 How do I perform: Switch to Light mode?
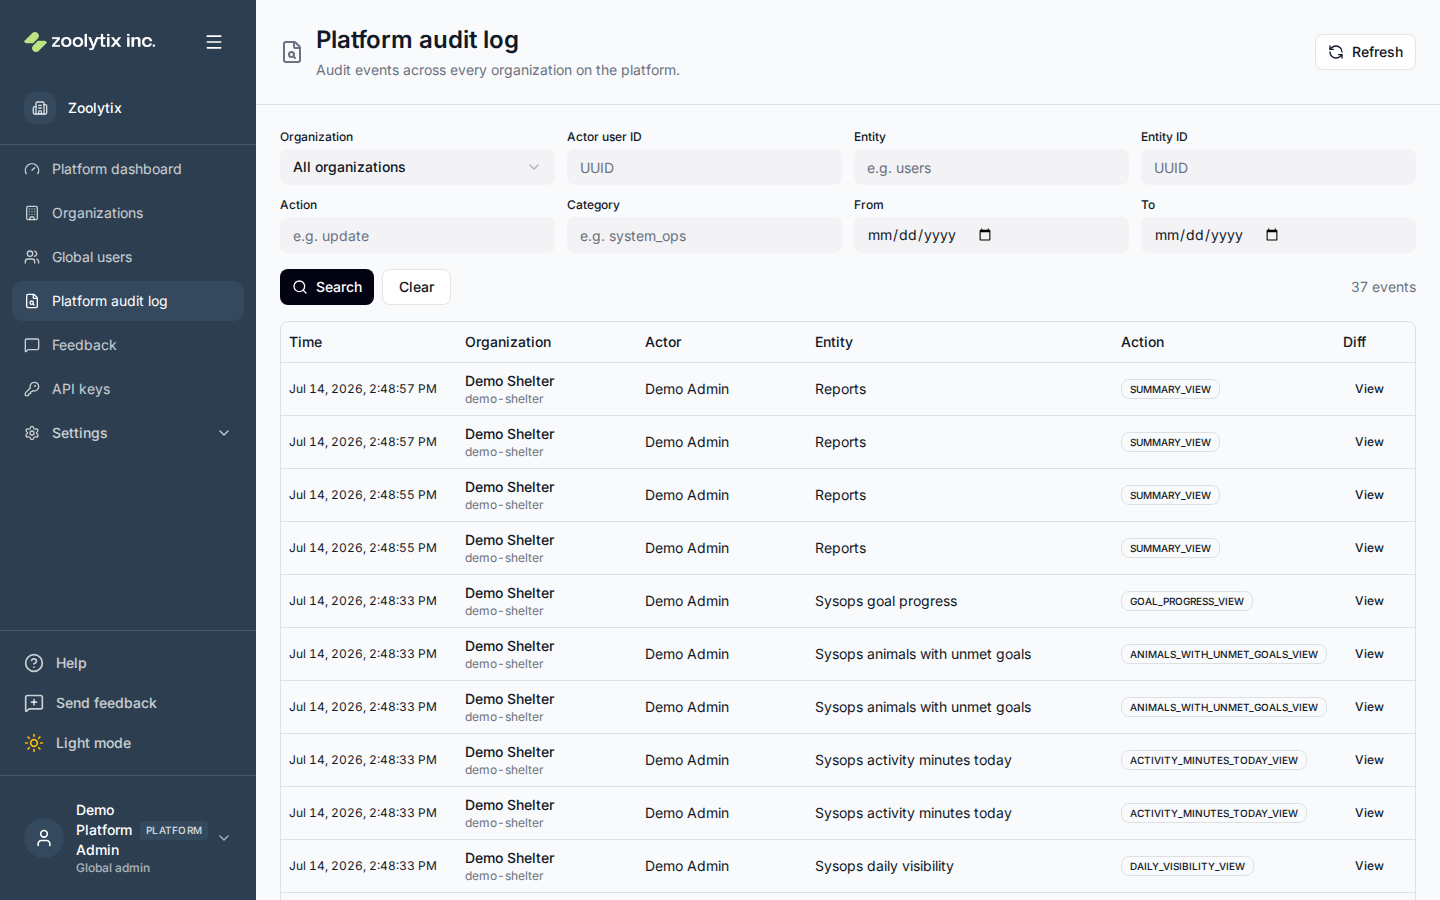[x=128, y=743]
